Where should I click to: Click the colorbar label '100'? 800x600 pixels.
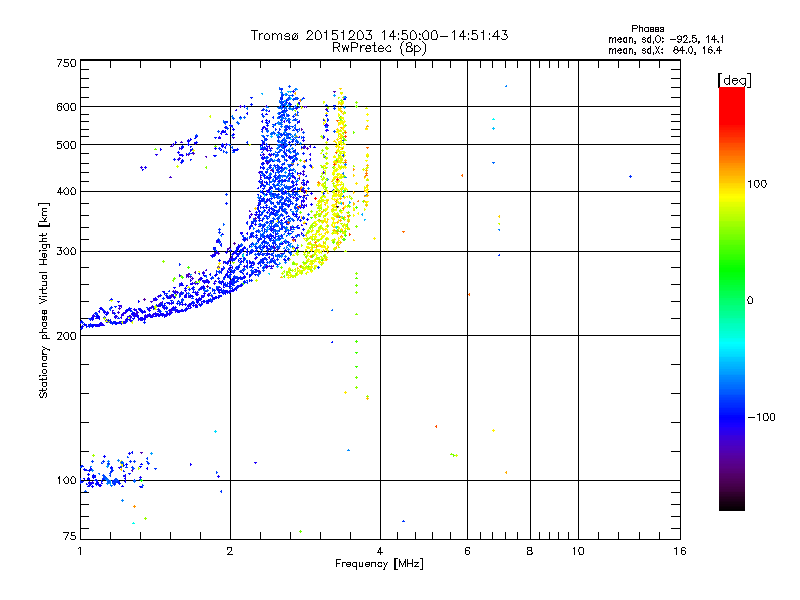point(757,184)
